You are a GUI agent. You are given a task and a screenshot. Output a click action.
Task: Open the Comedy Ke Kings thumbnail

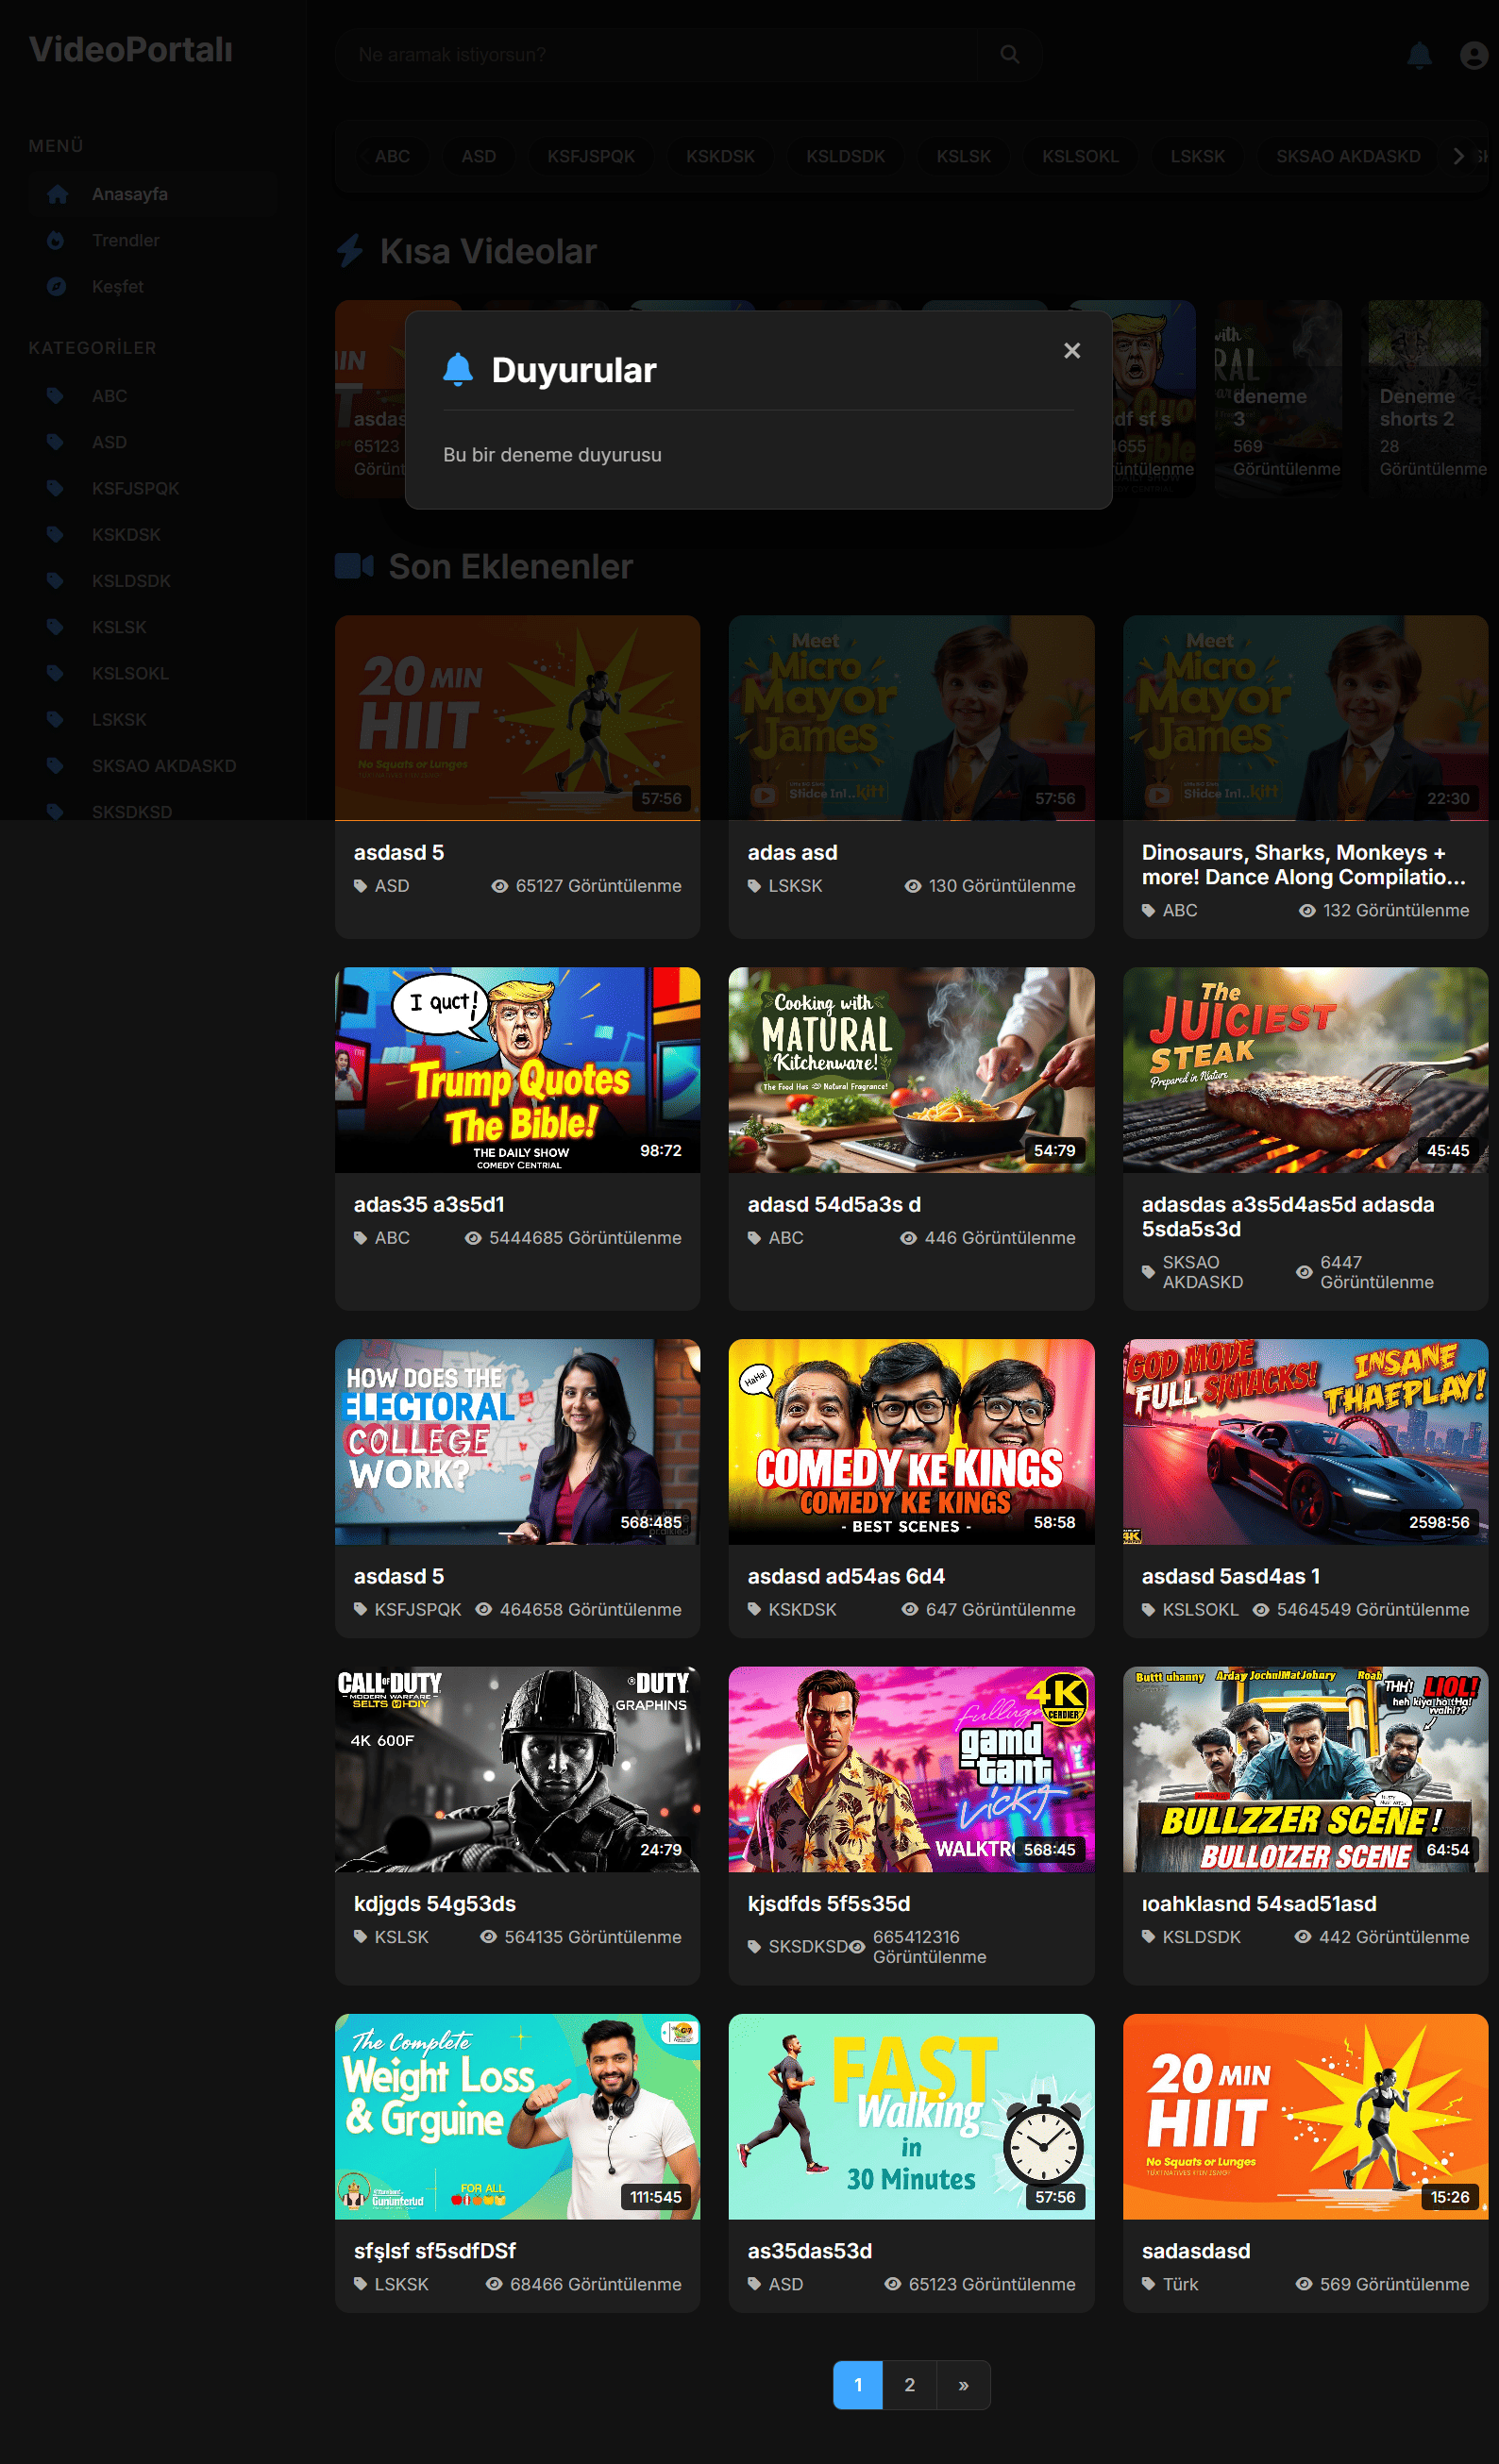point(911,1441)
